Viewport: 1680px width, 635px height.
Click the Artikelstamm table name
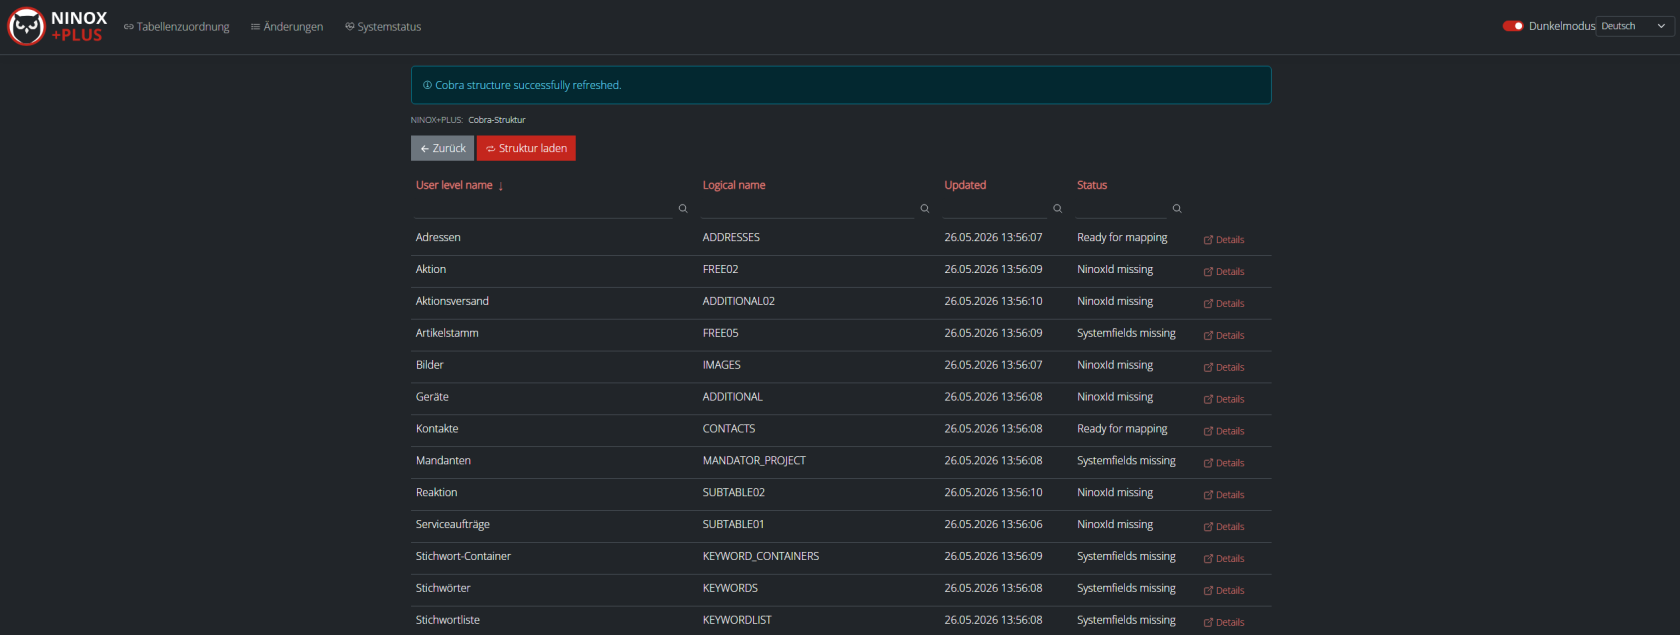pos(447,334)
